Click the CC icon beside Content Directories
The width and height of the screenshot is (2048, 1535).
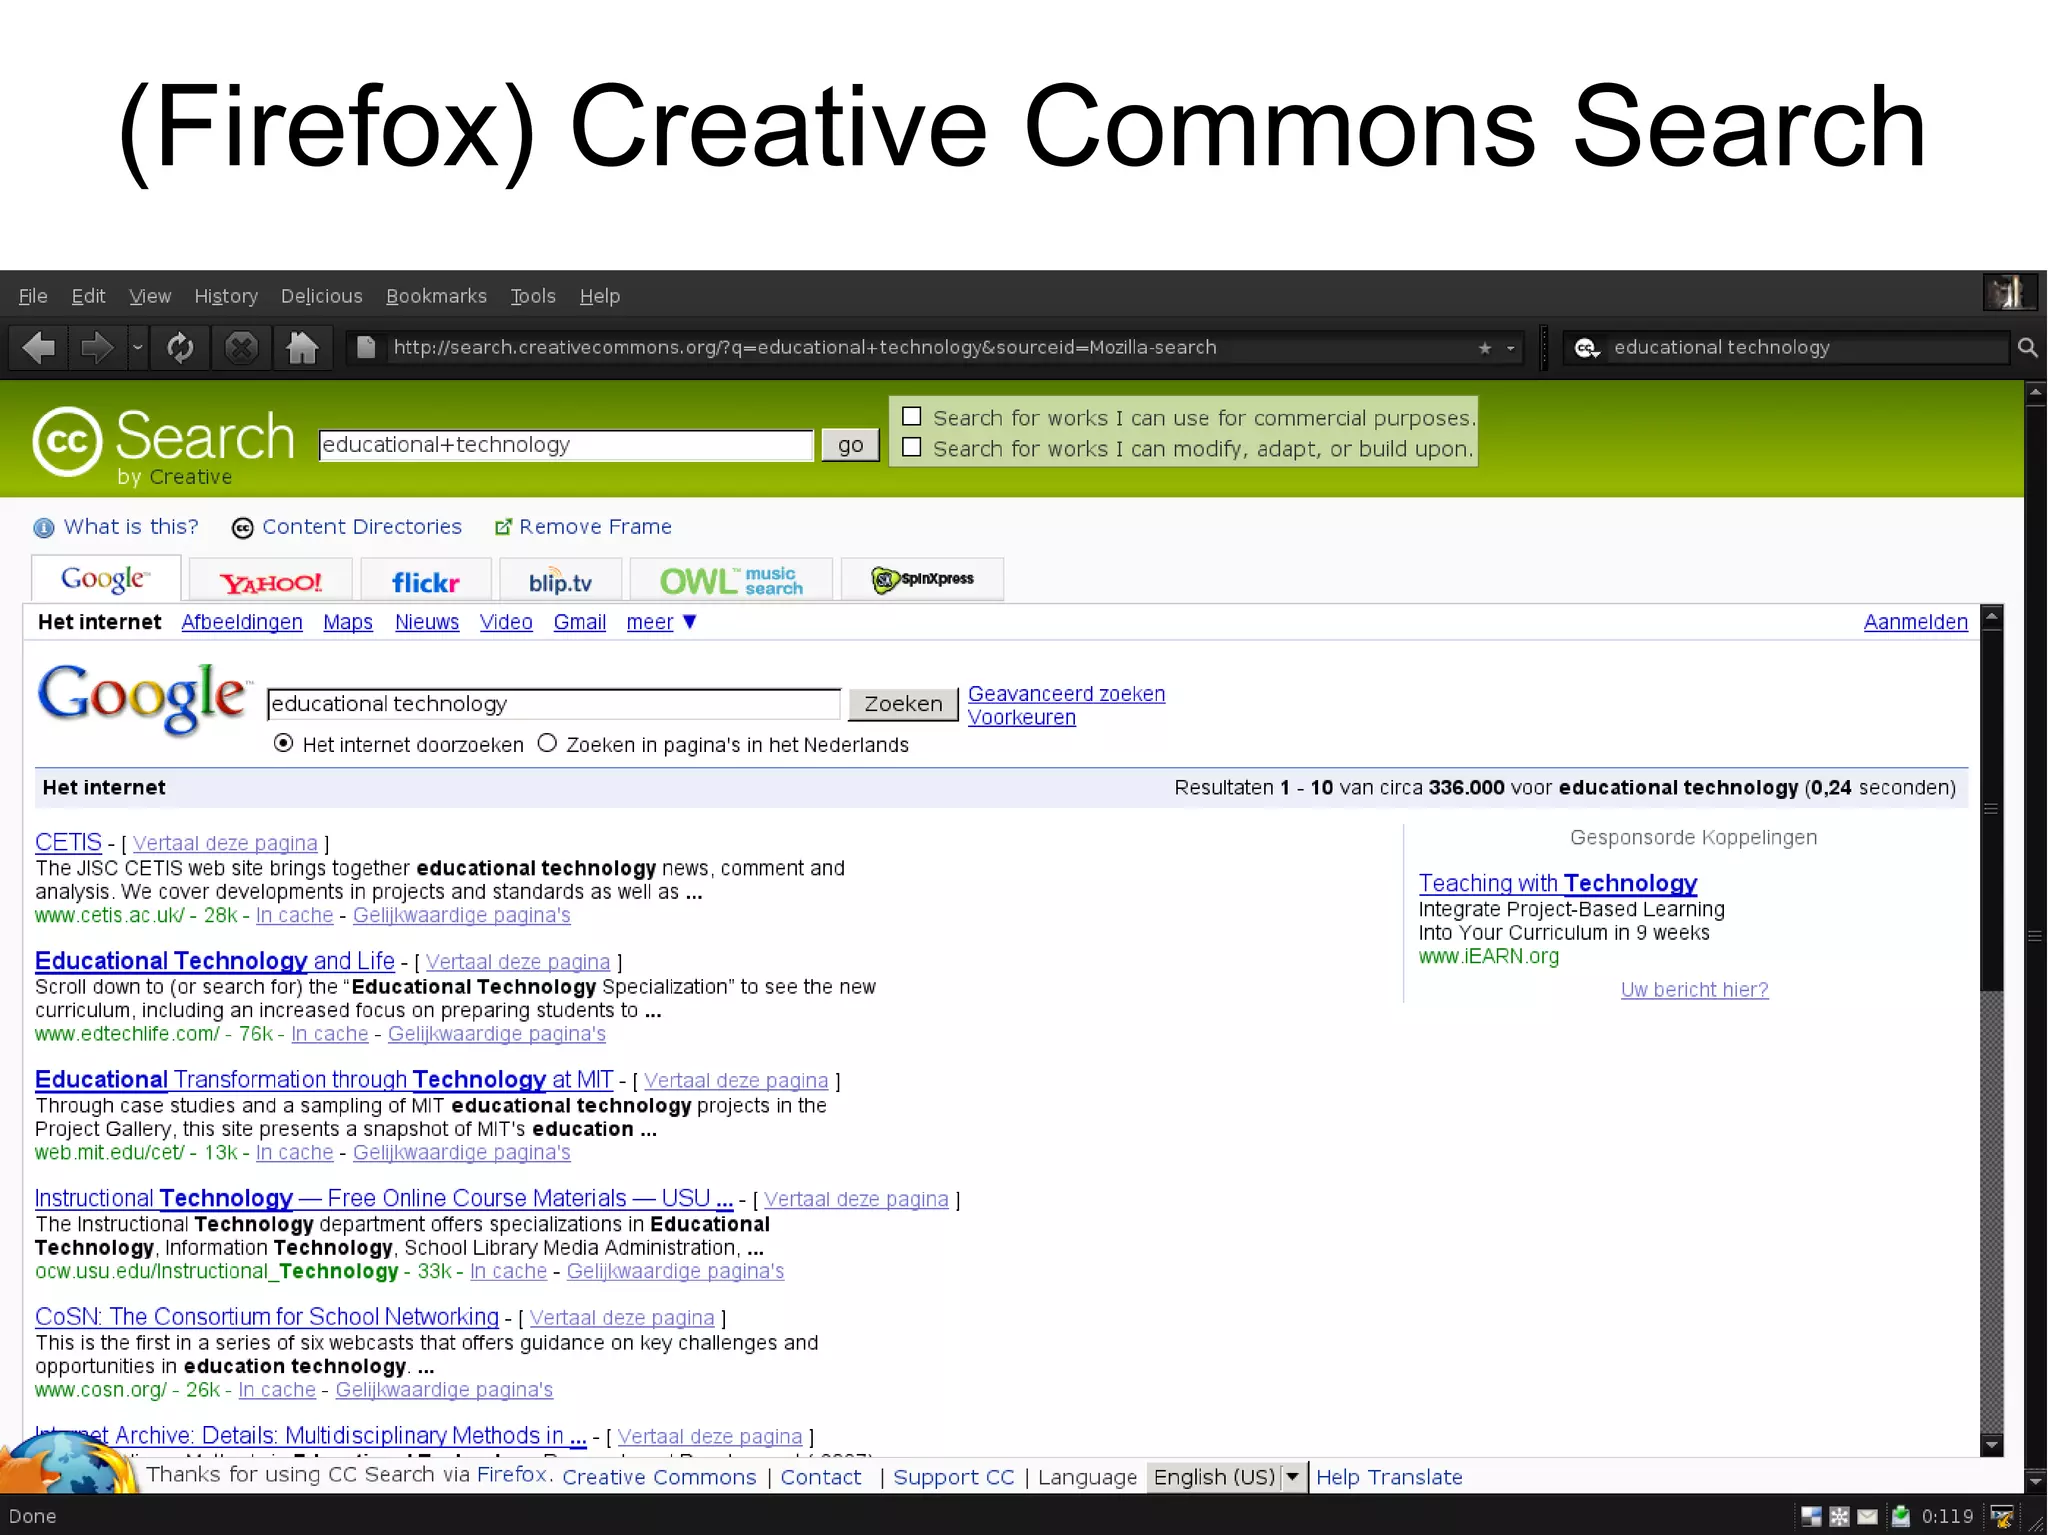point(242,528)
